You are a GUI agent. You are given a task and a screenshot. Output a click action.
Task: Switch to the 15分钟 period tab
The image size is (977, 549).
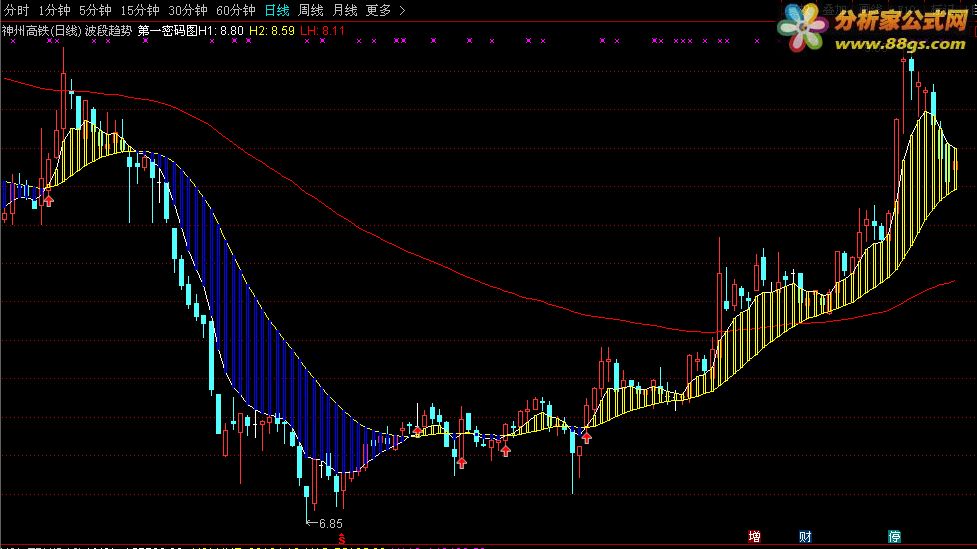tap(140, 11)
